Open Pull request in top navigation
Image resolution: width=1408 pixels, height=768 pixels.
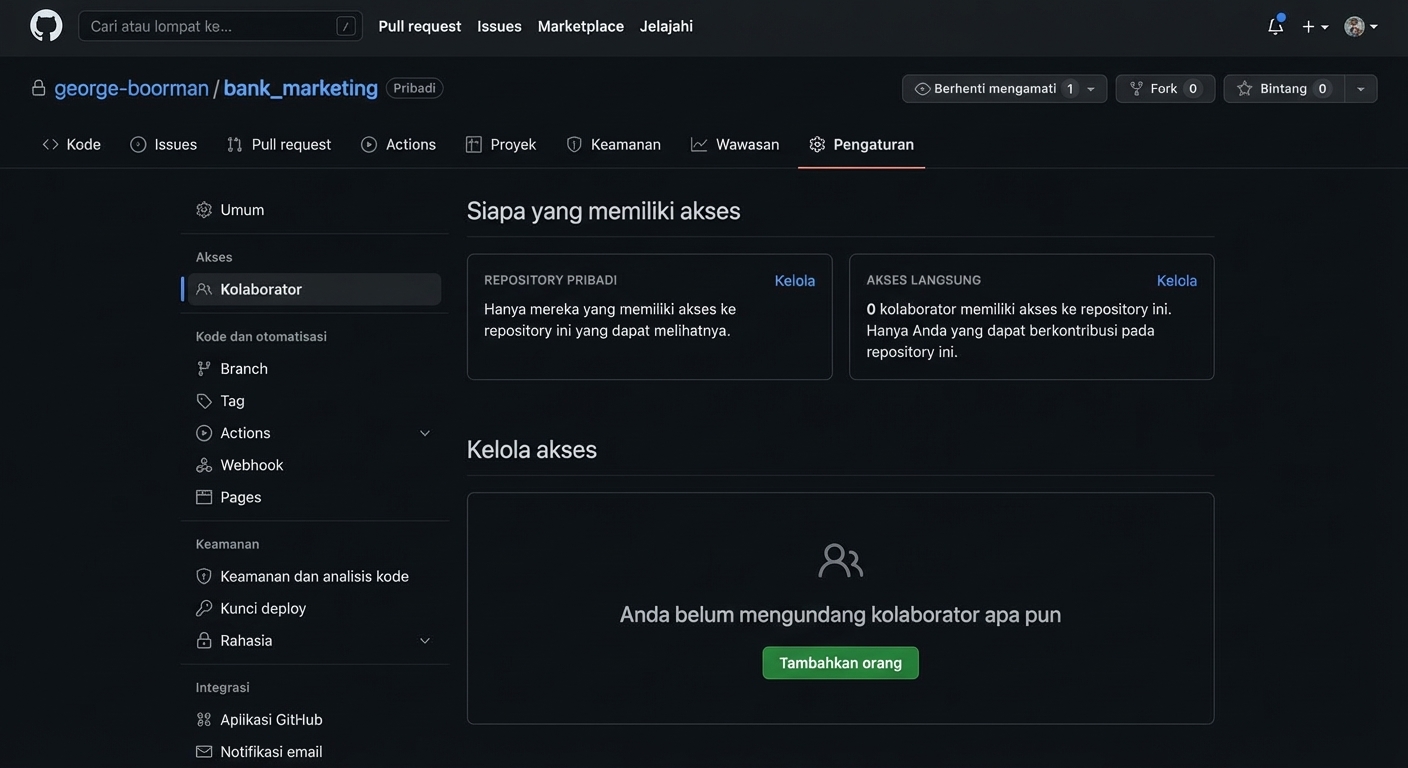pyautogui.click(x=420, y=26)
